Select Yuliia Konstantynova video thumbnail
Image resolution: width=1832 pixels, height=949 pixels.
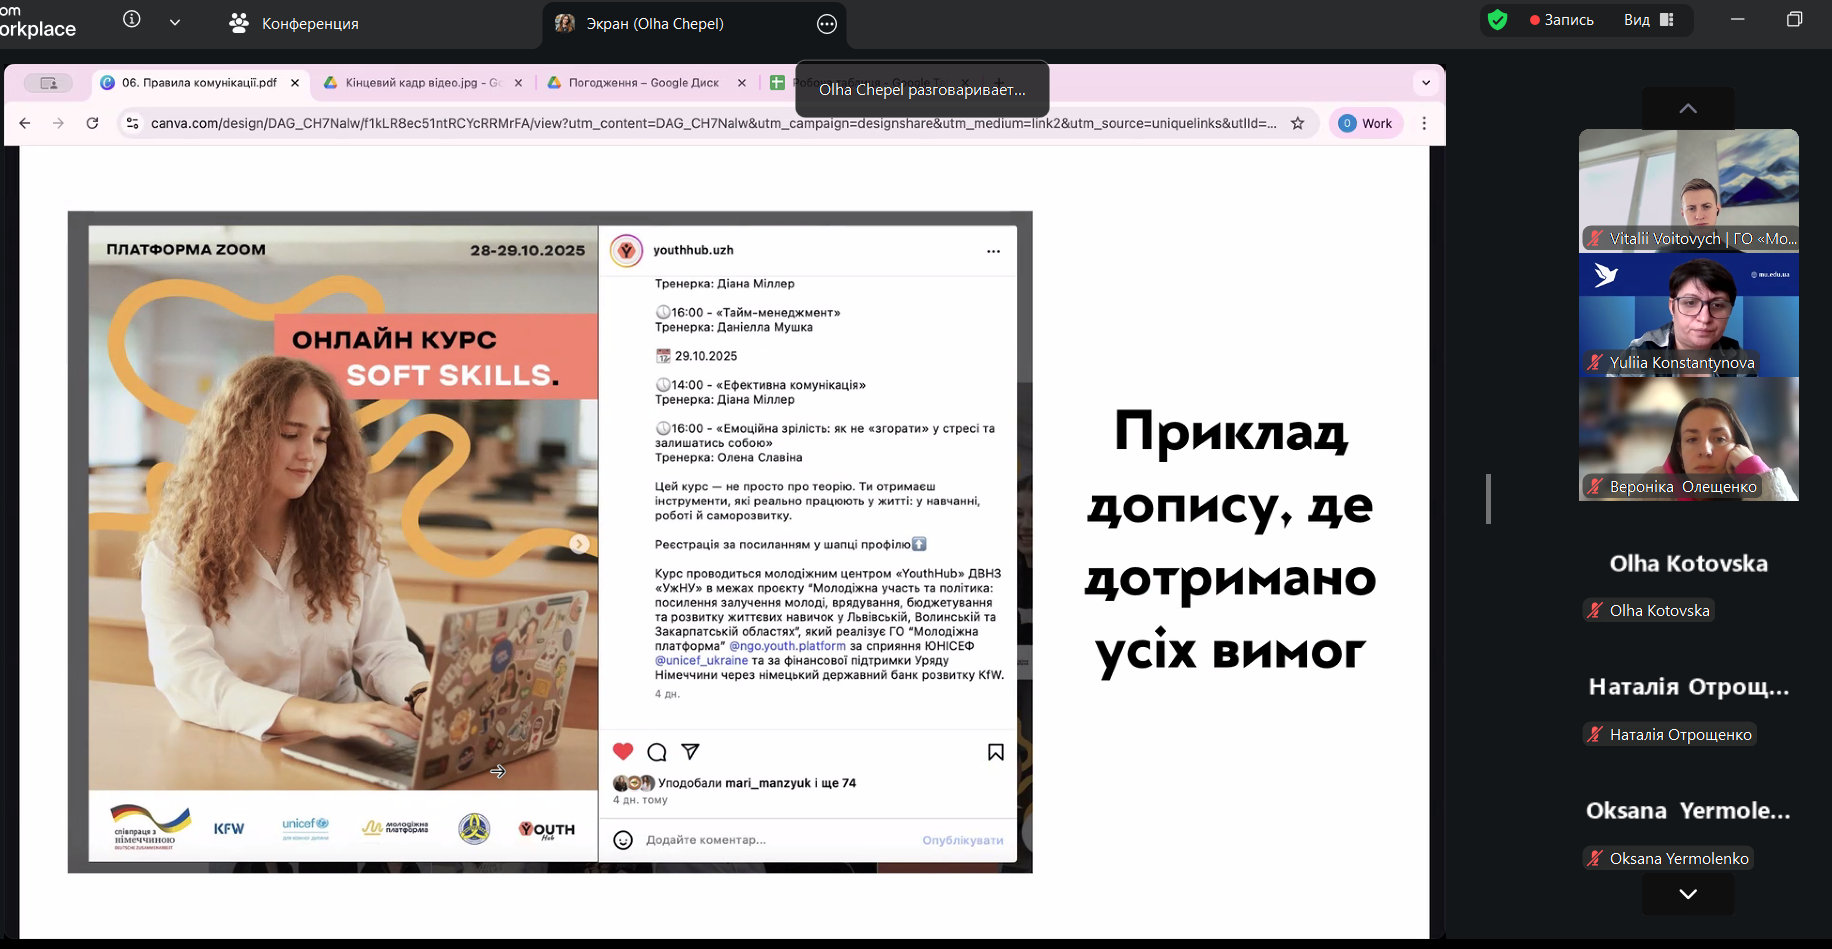click(x=1688, y=315)
